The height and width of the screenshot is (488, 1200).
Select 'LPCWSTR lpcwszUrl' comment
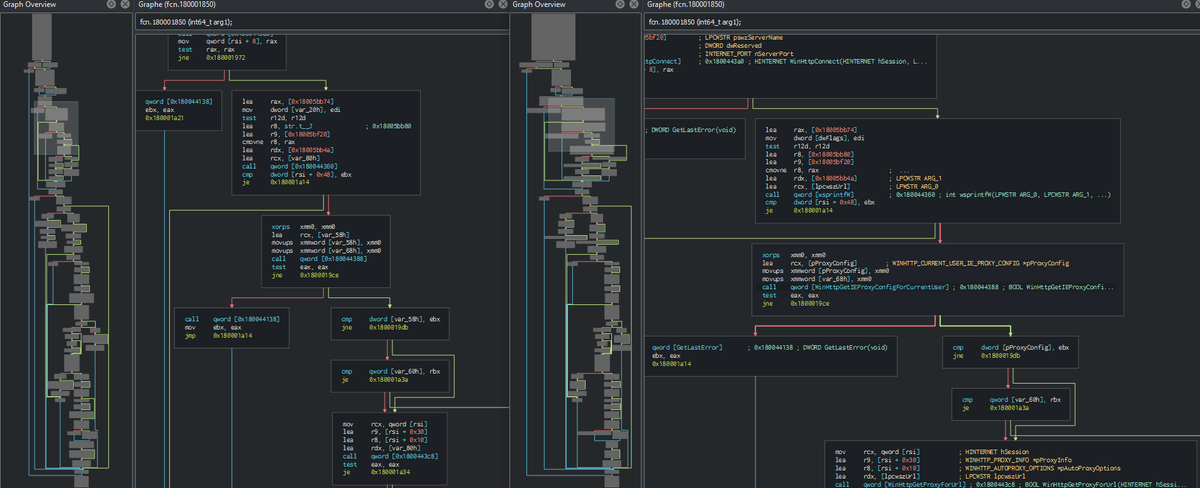(x=996, y=475)
